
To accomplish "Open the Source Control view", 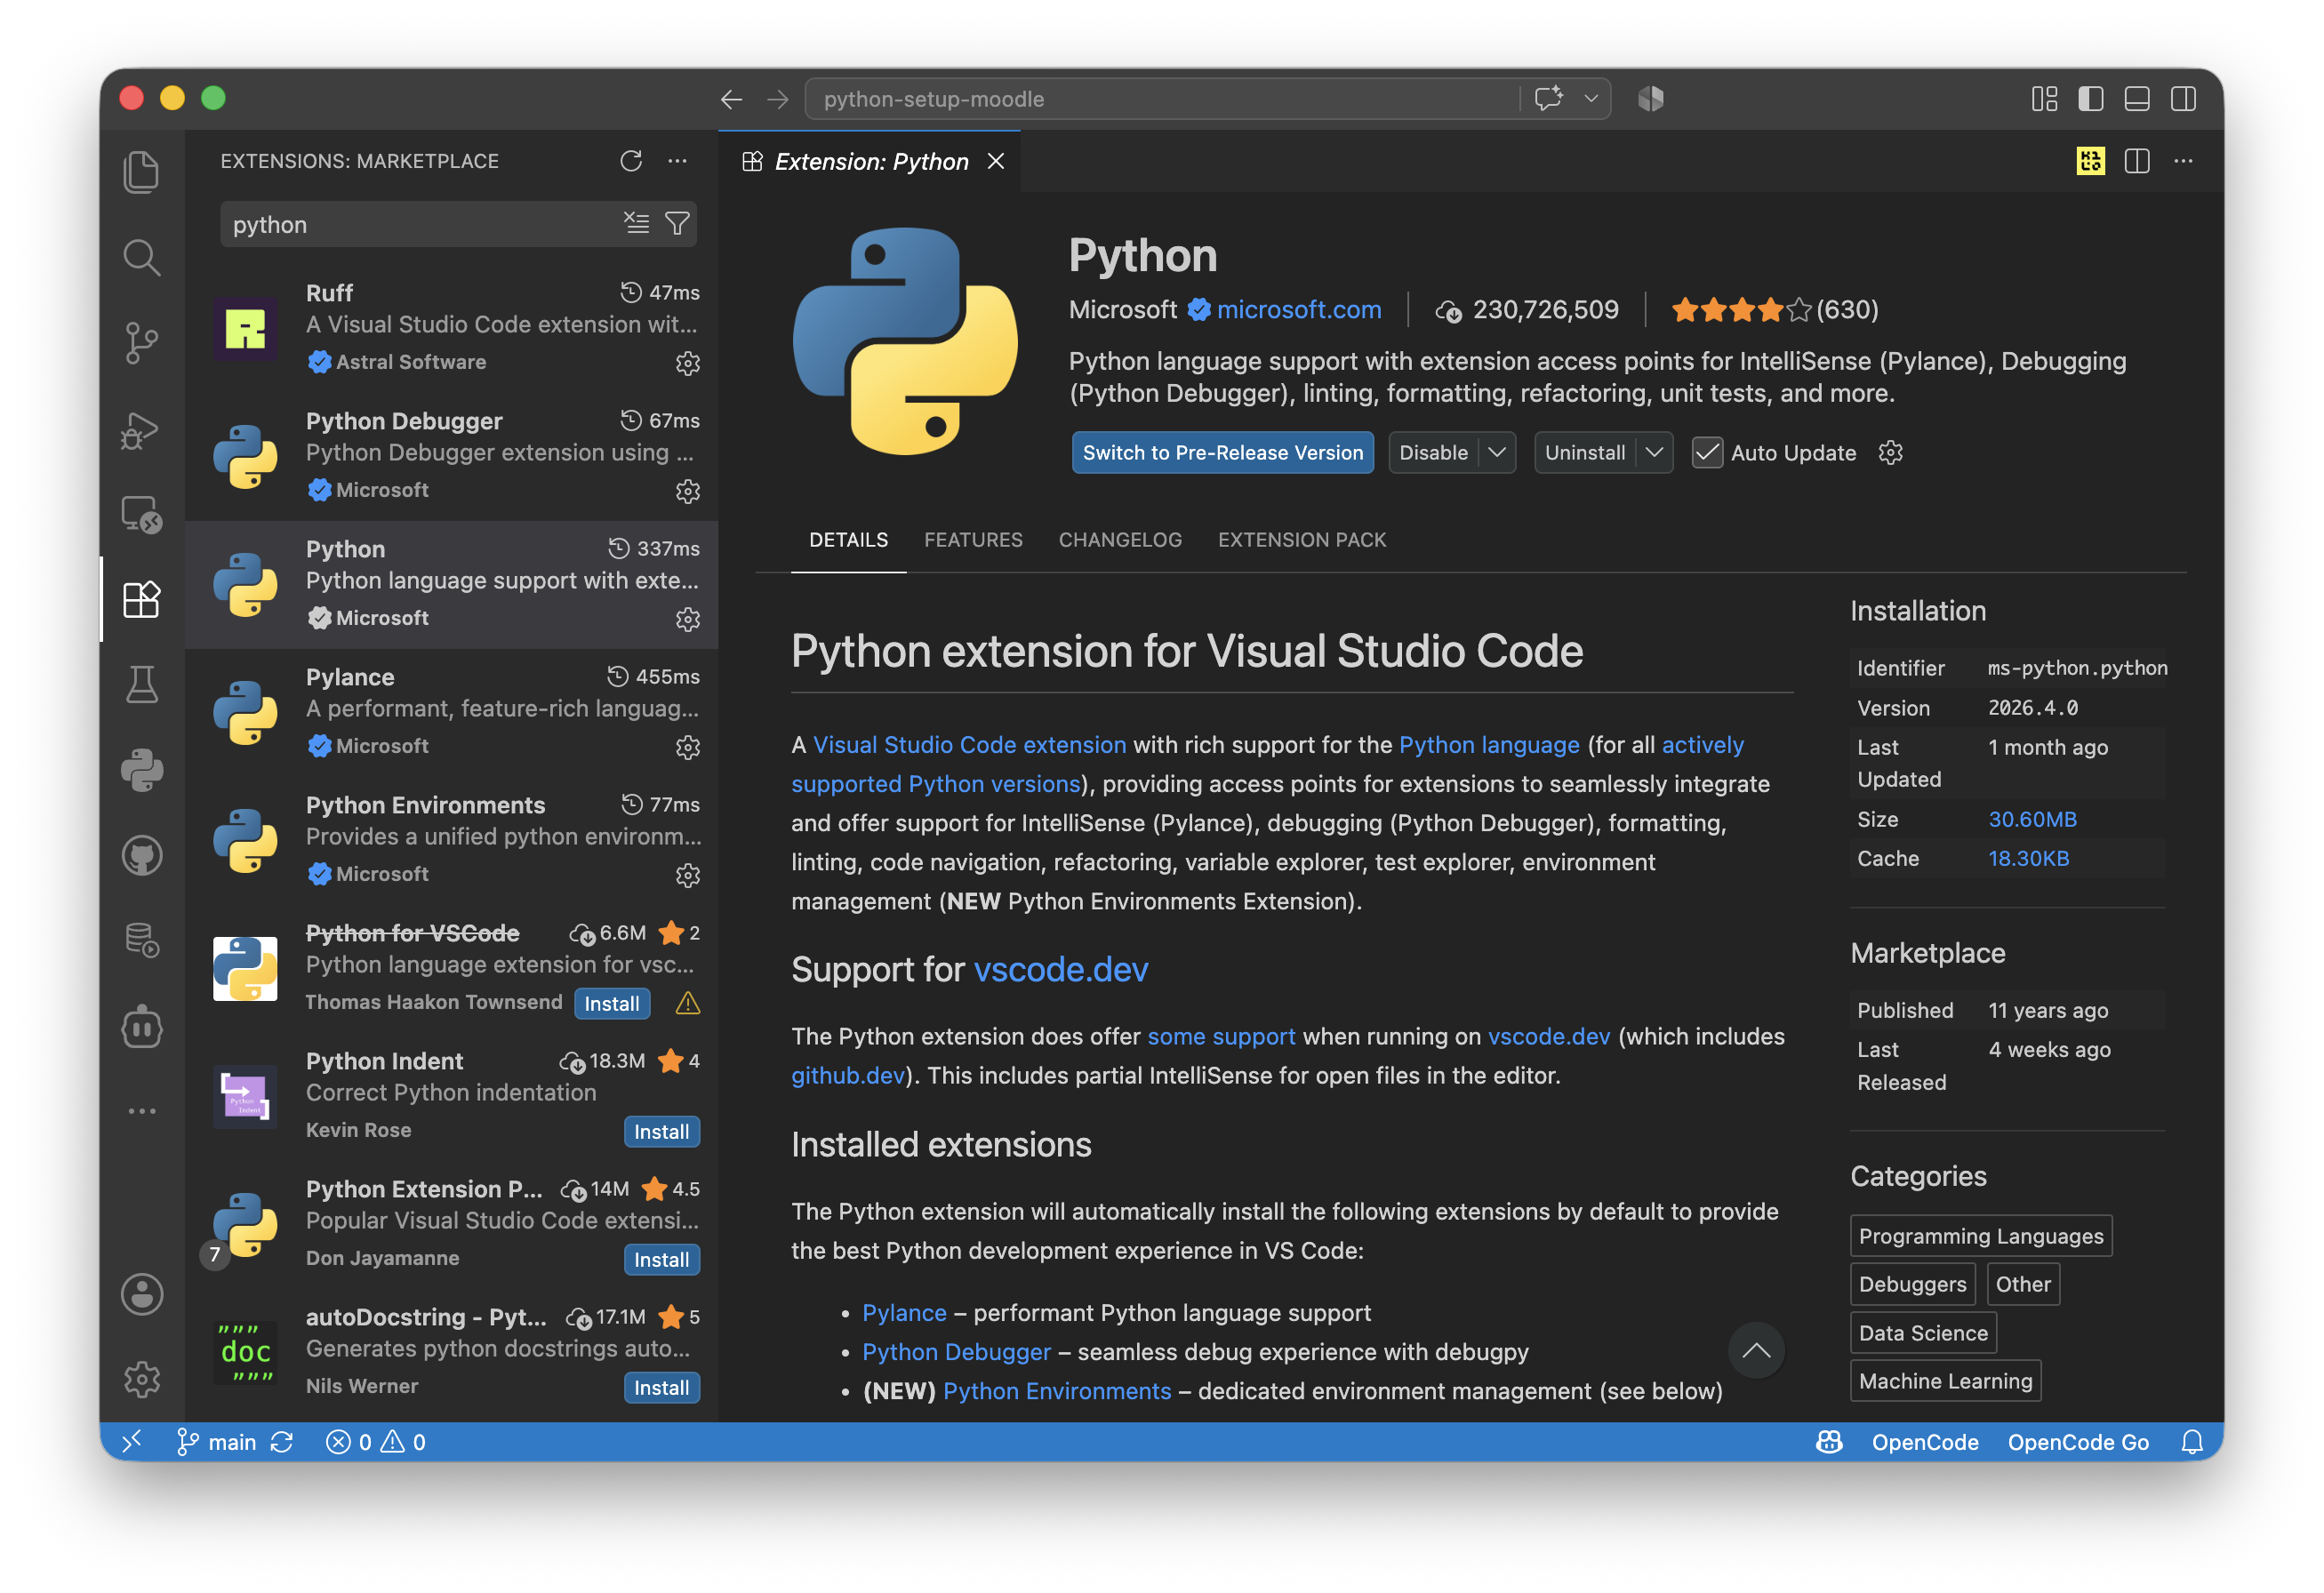I will 141,343.
